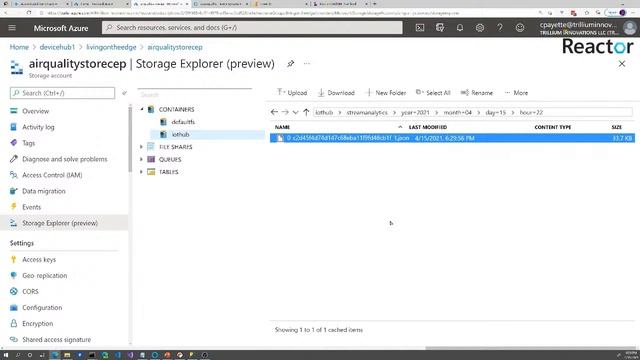Open Shared access signature
Image resolution: width=640 pixels, height=360 pixels.
[56, 340]
